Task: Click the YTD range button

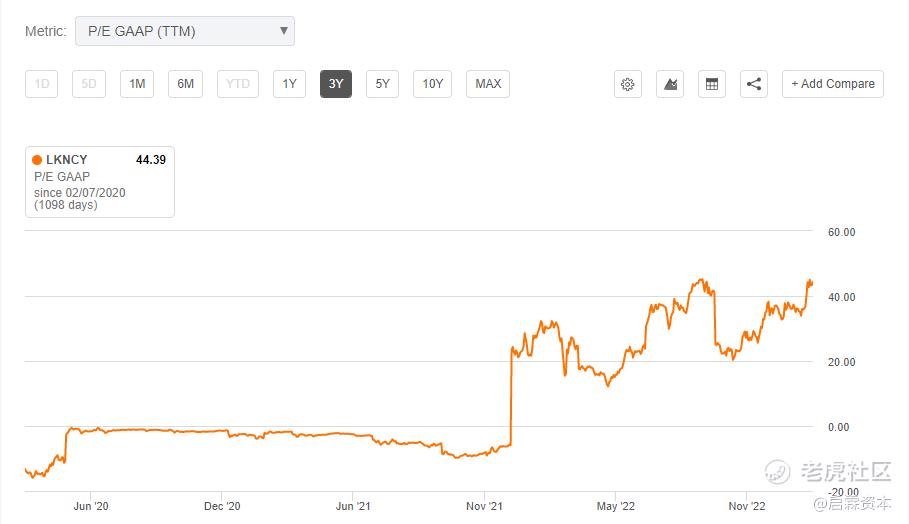Action: click(x=238, y=84)
